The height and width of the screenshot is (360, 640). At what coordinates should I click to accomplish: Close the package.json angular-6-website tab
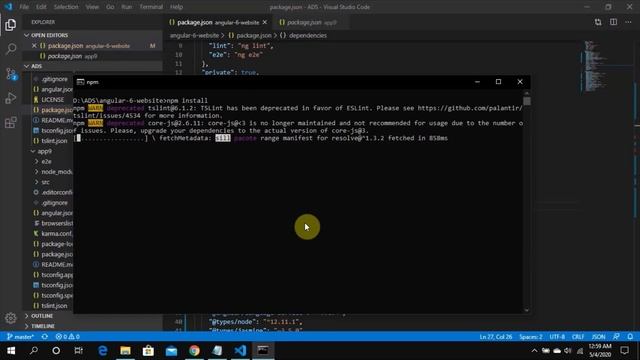(265, 22)
